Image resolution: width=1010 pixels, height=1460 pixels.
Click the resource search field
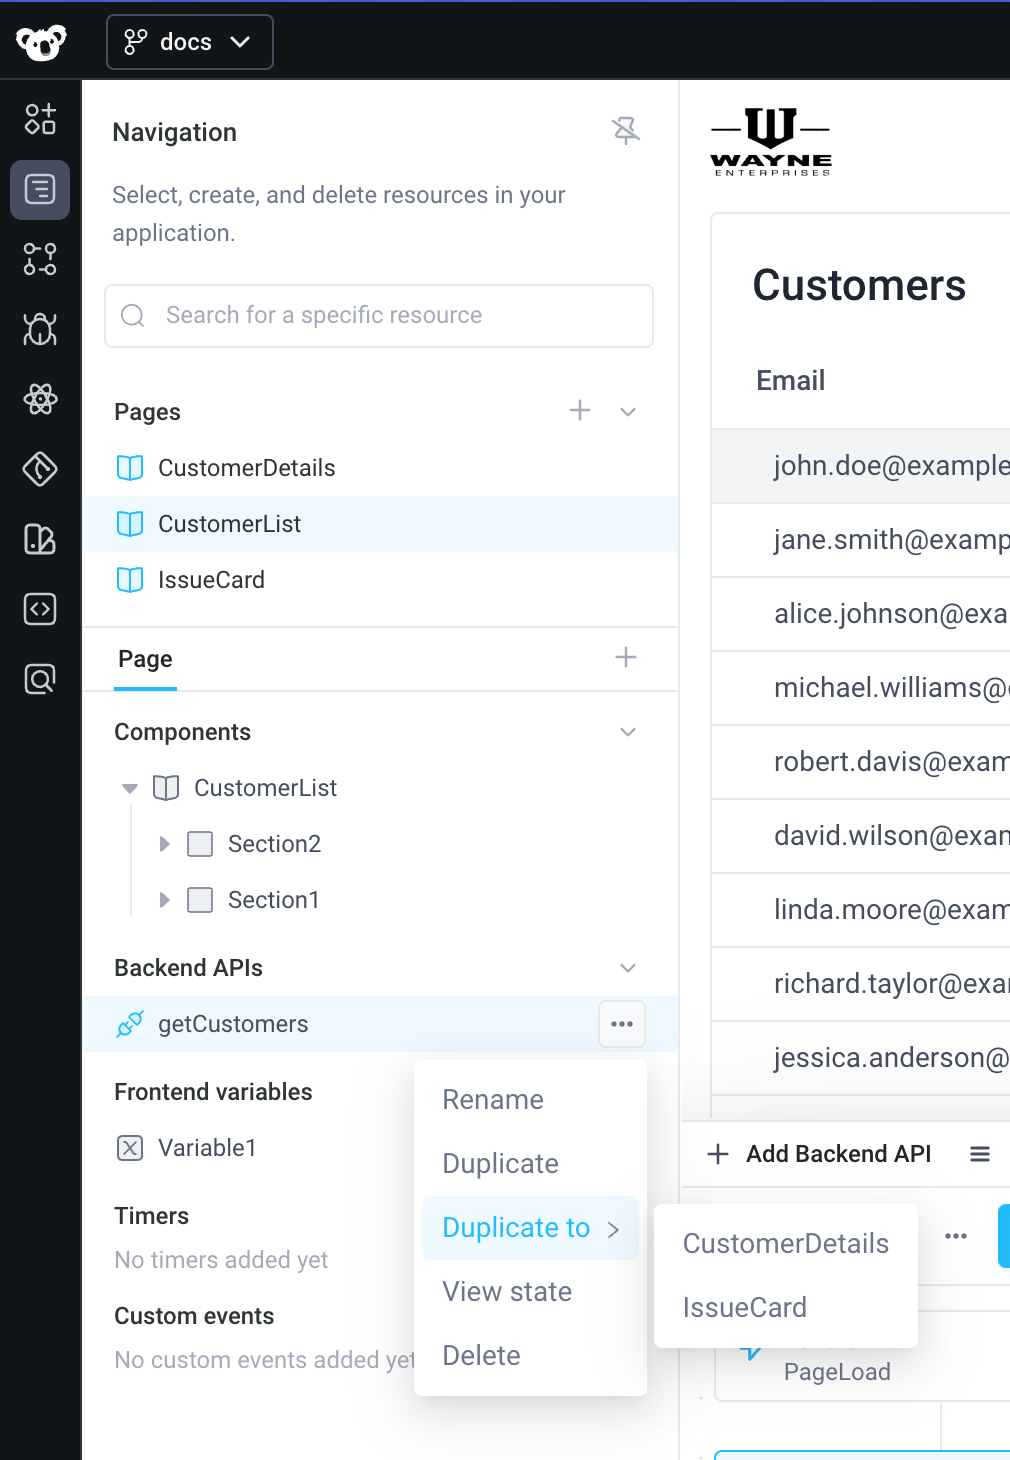click(x=379, y=316)
